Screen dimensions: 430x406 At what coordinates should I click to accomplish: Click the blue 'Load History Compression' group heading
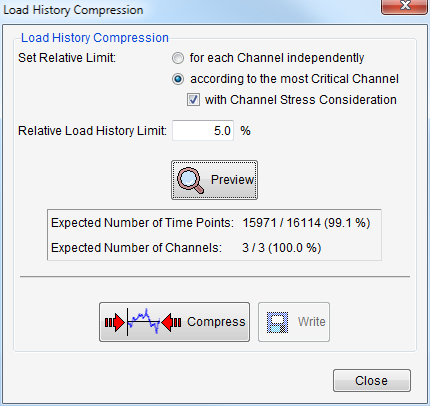pos(95,38)
